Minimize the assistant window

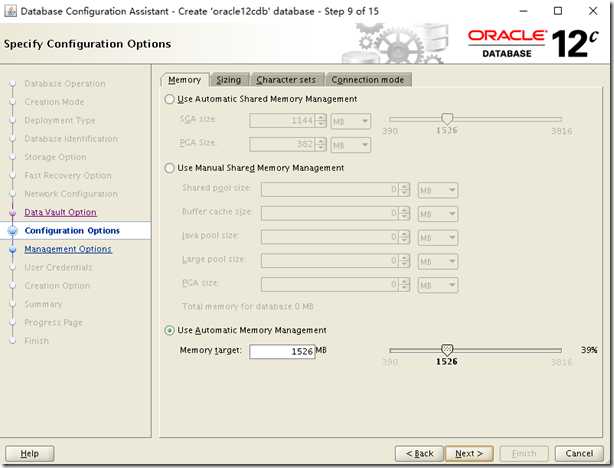pyautogui.click(x=524, y=11)
